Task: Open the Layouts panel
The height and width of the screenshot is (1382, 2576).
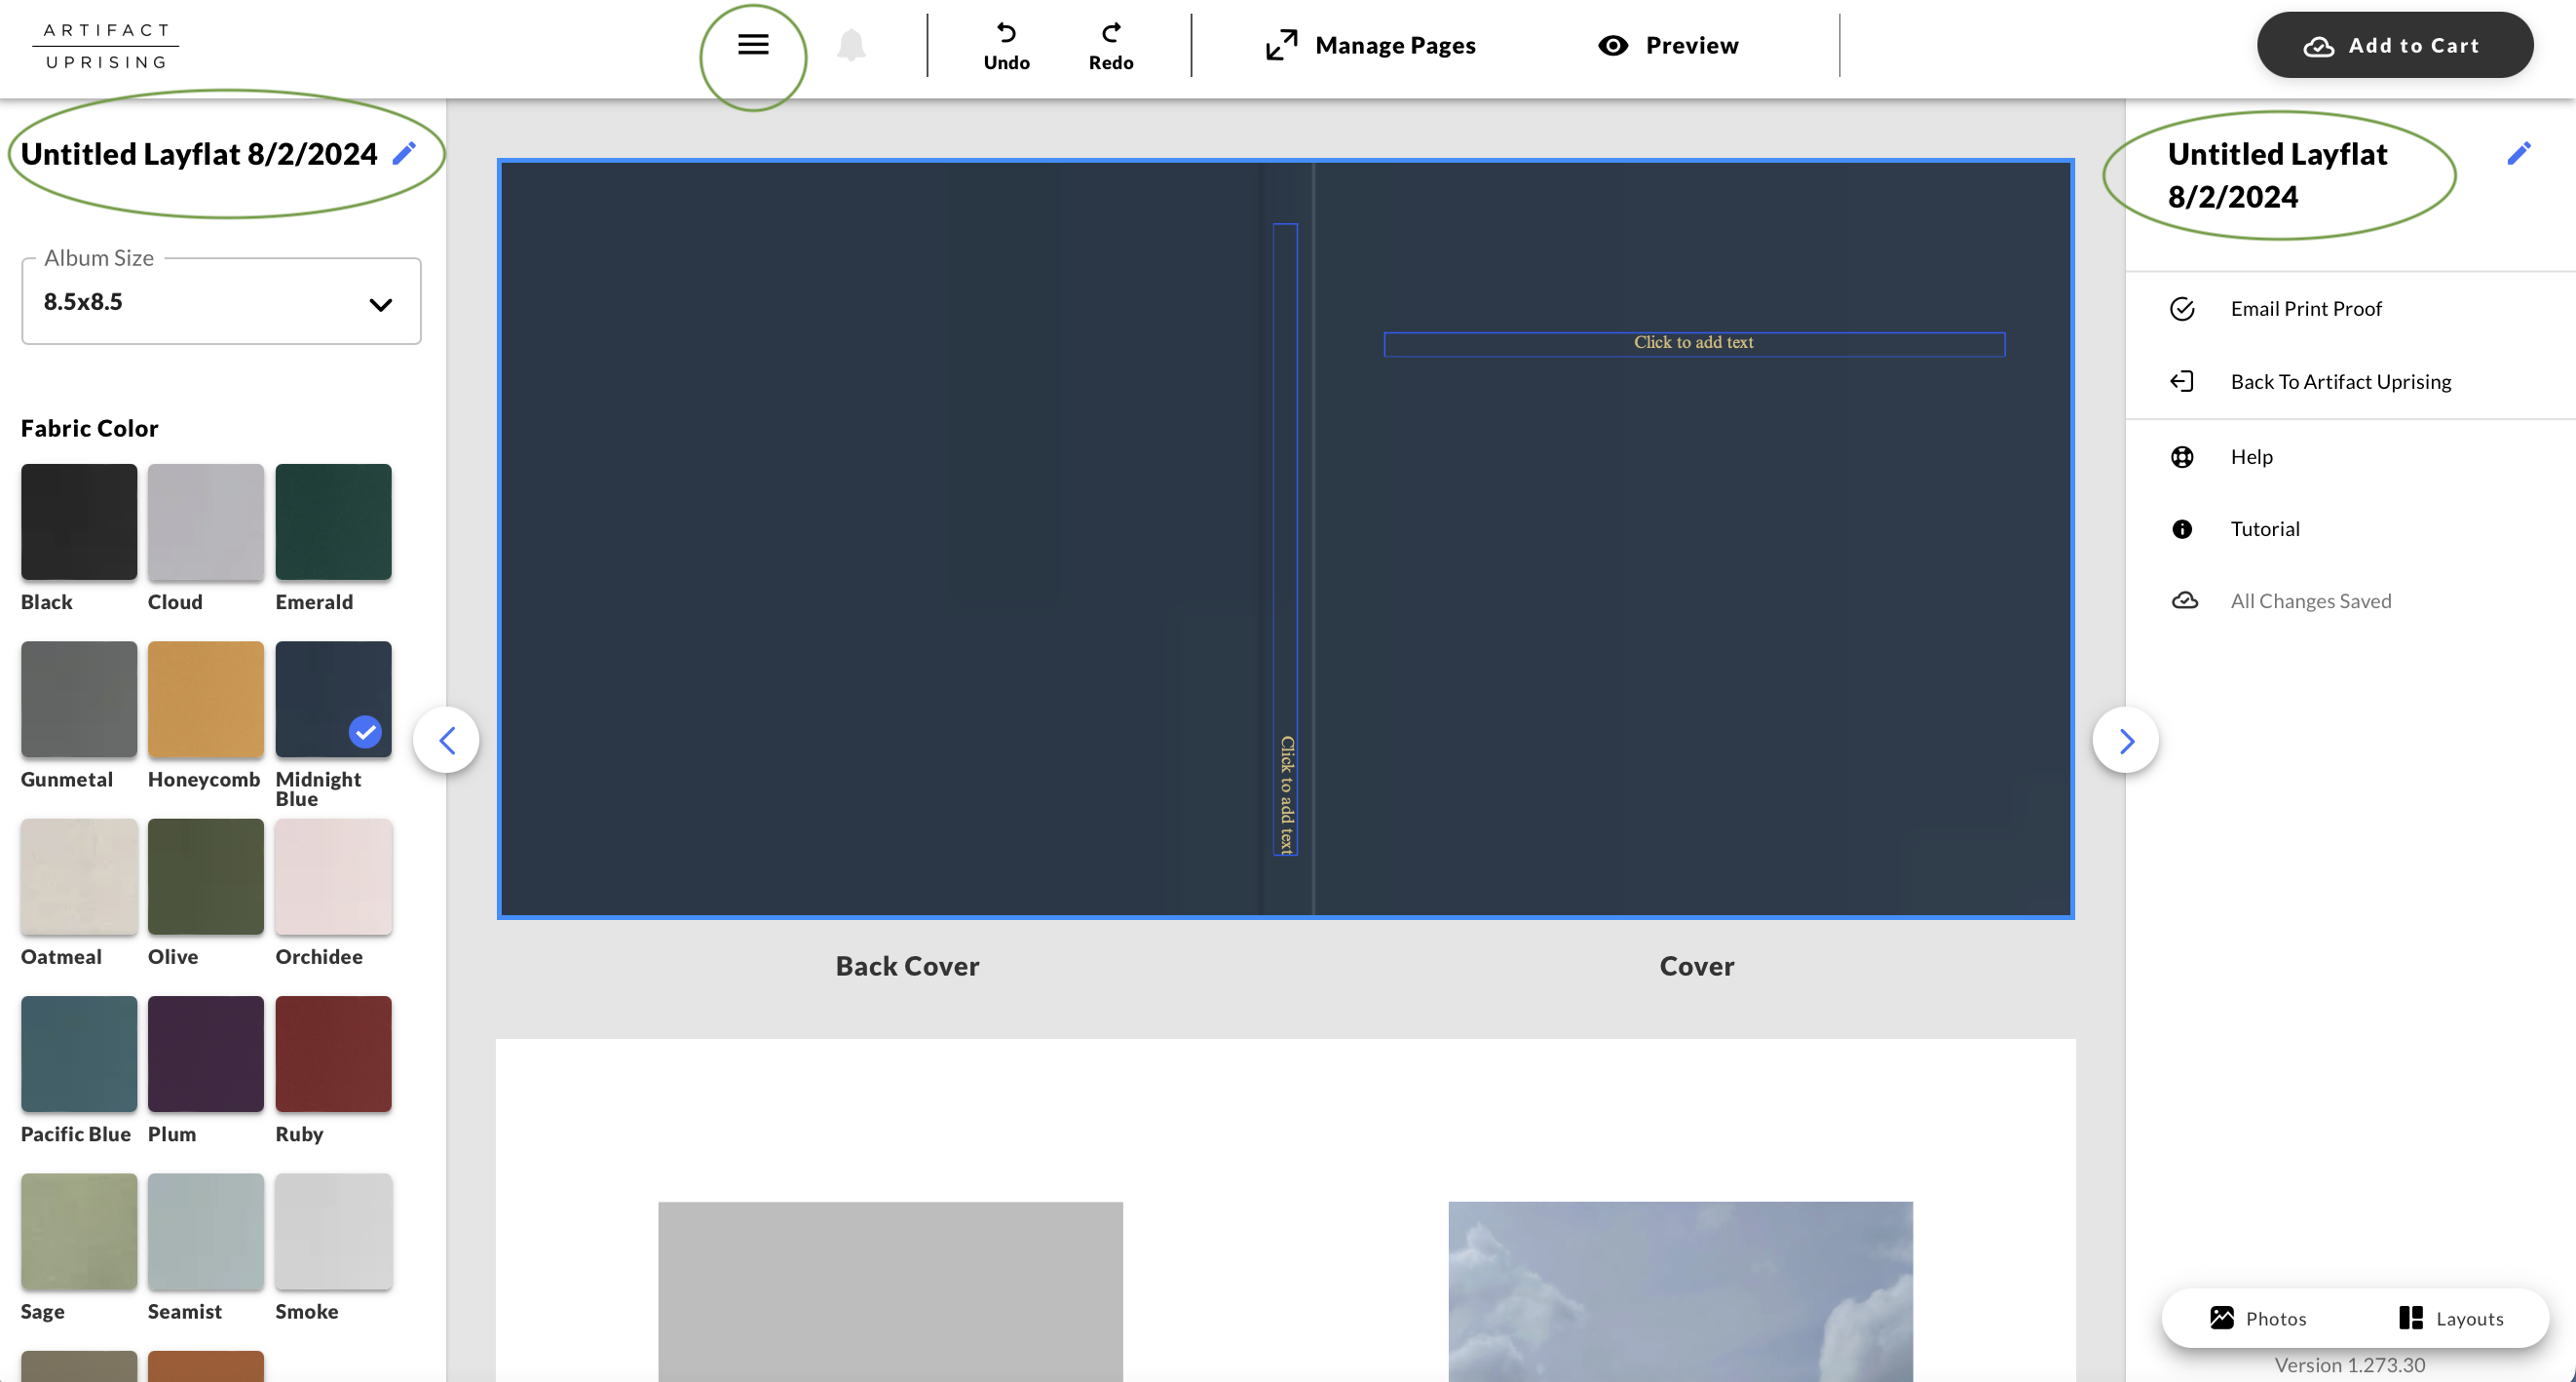Action: [2450, 1318]
